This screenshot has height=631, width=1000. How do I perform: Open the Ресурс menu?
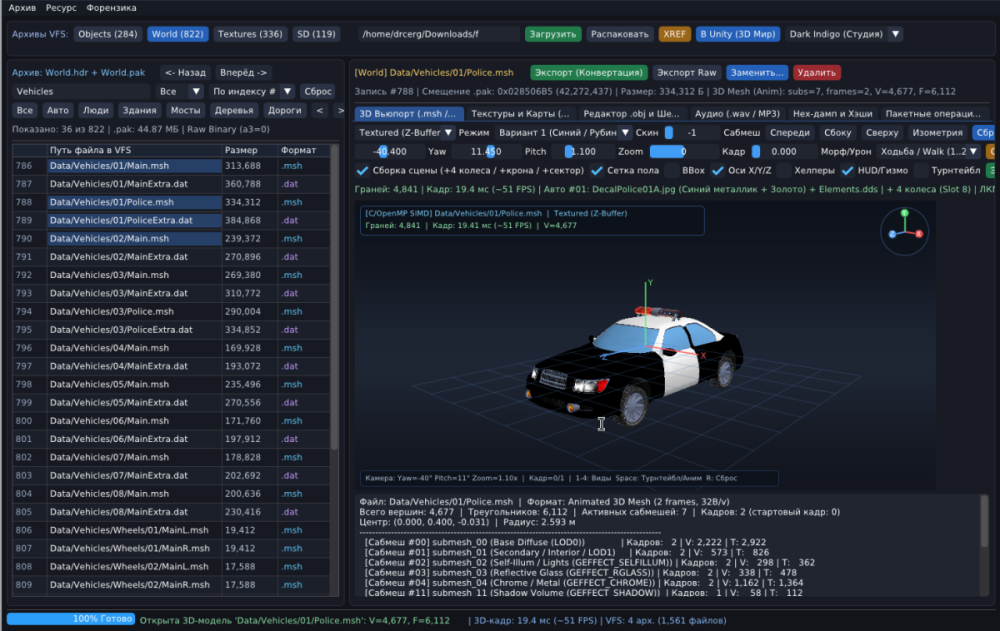(x=61, y=8)
